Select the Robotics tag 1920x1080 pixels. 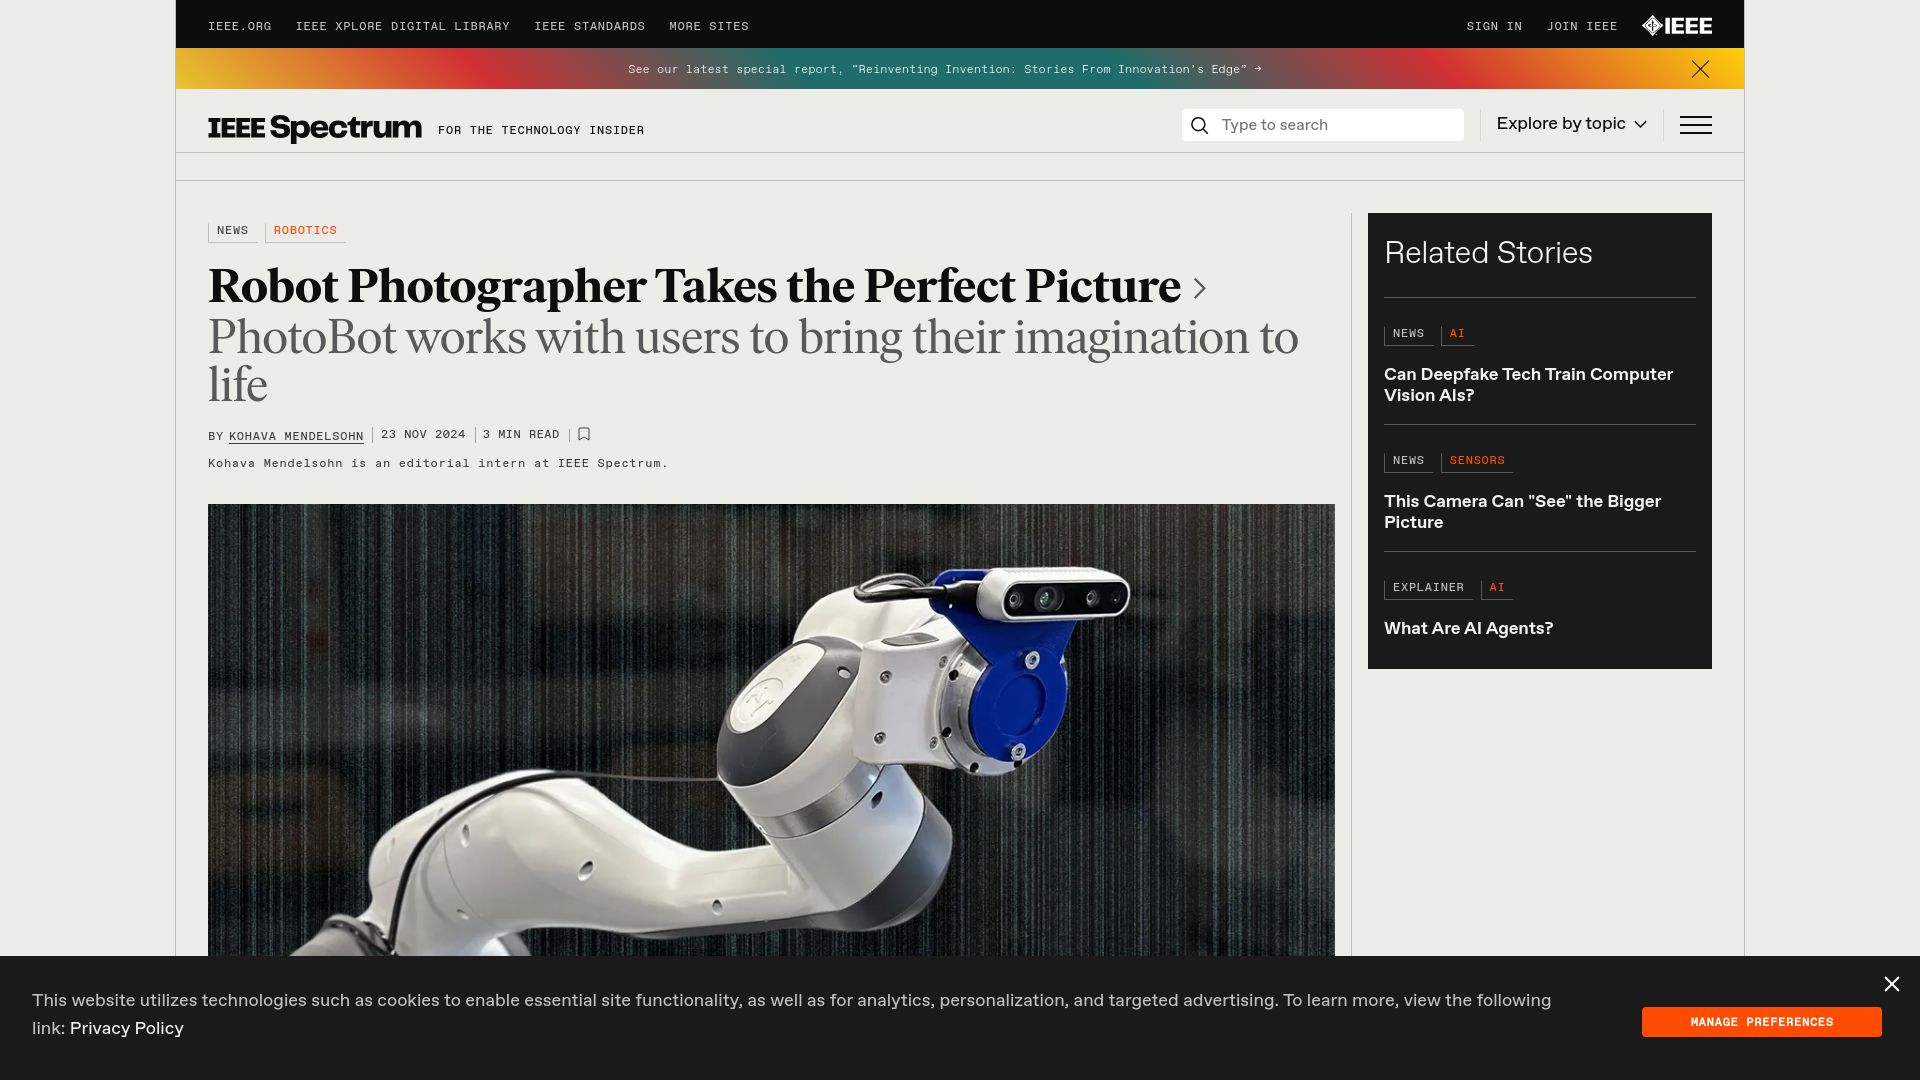click(x=305, y=231)
